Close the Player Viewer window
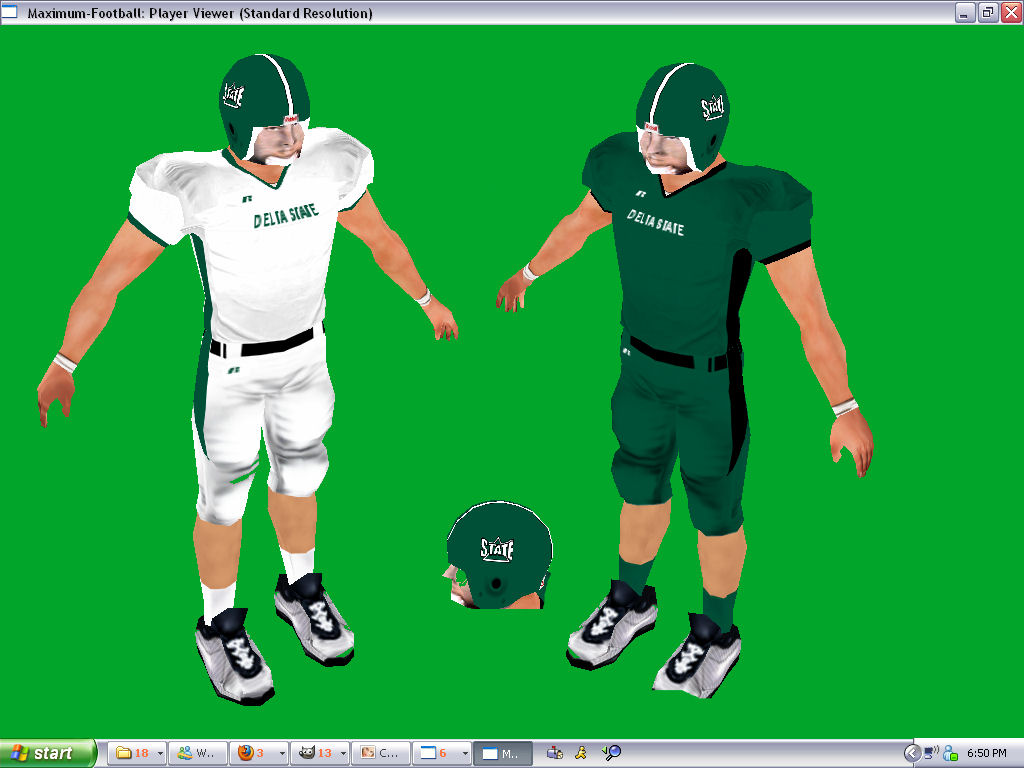Image resolution: width=1024 pixels, height=768 pixels. (1012, 12)
